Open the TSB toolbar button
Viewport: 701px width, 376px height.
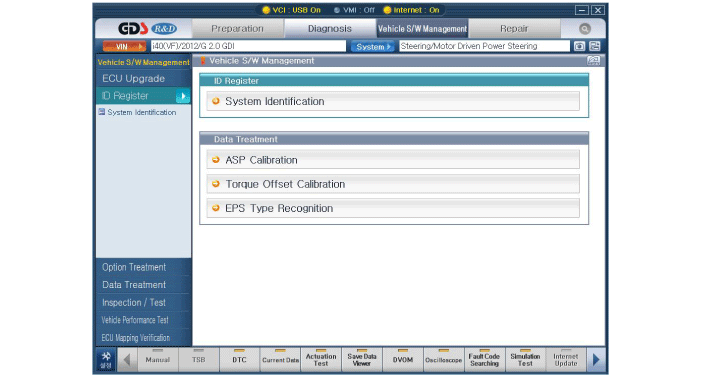pyautogui.click(x=198, y=359)
